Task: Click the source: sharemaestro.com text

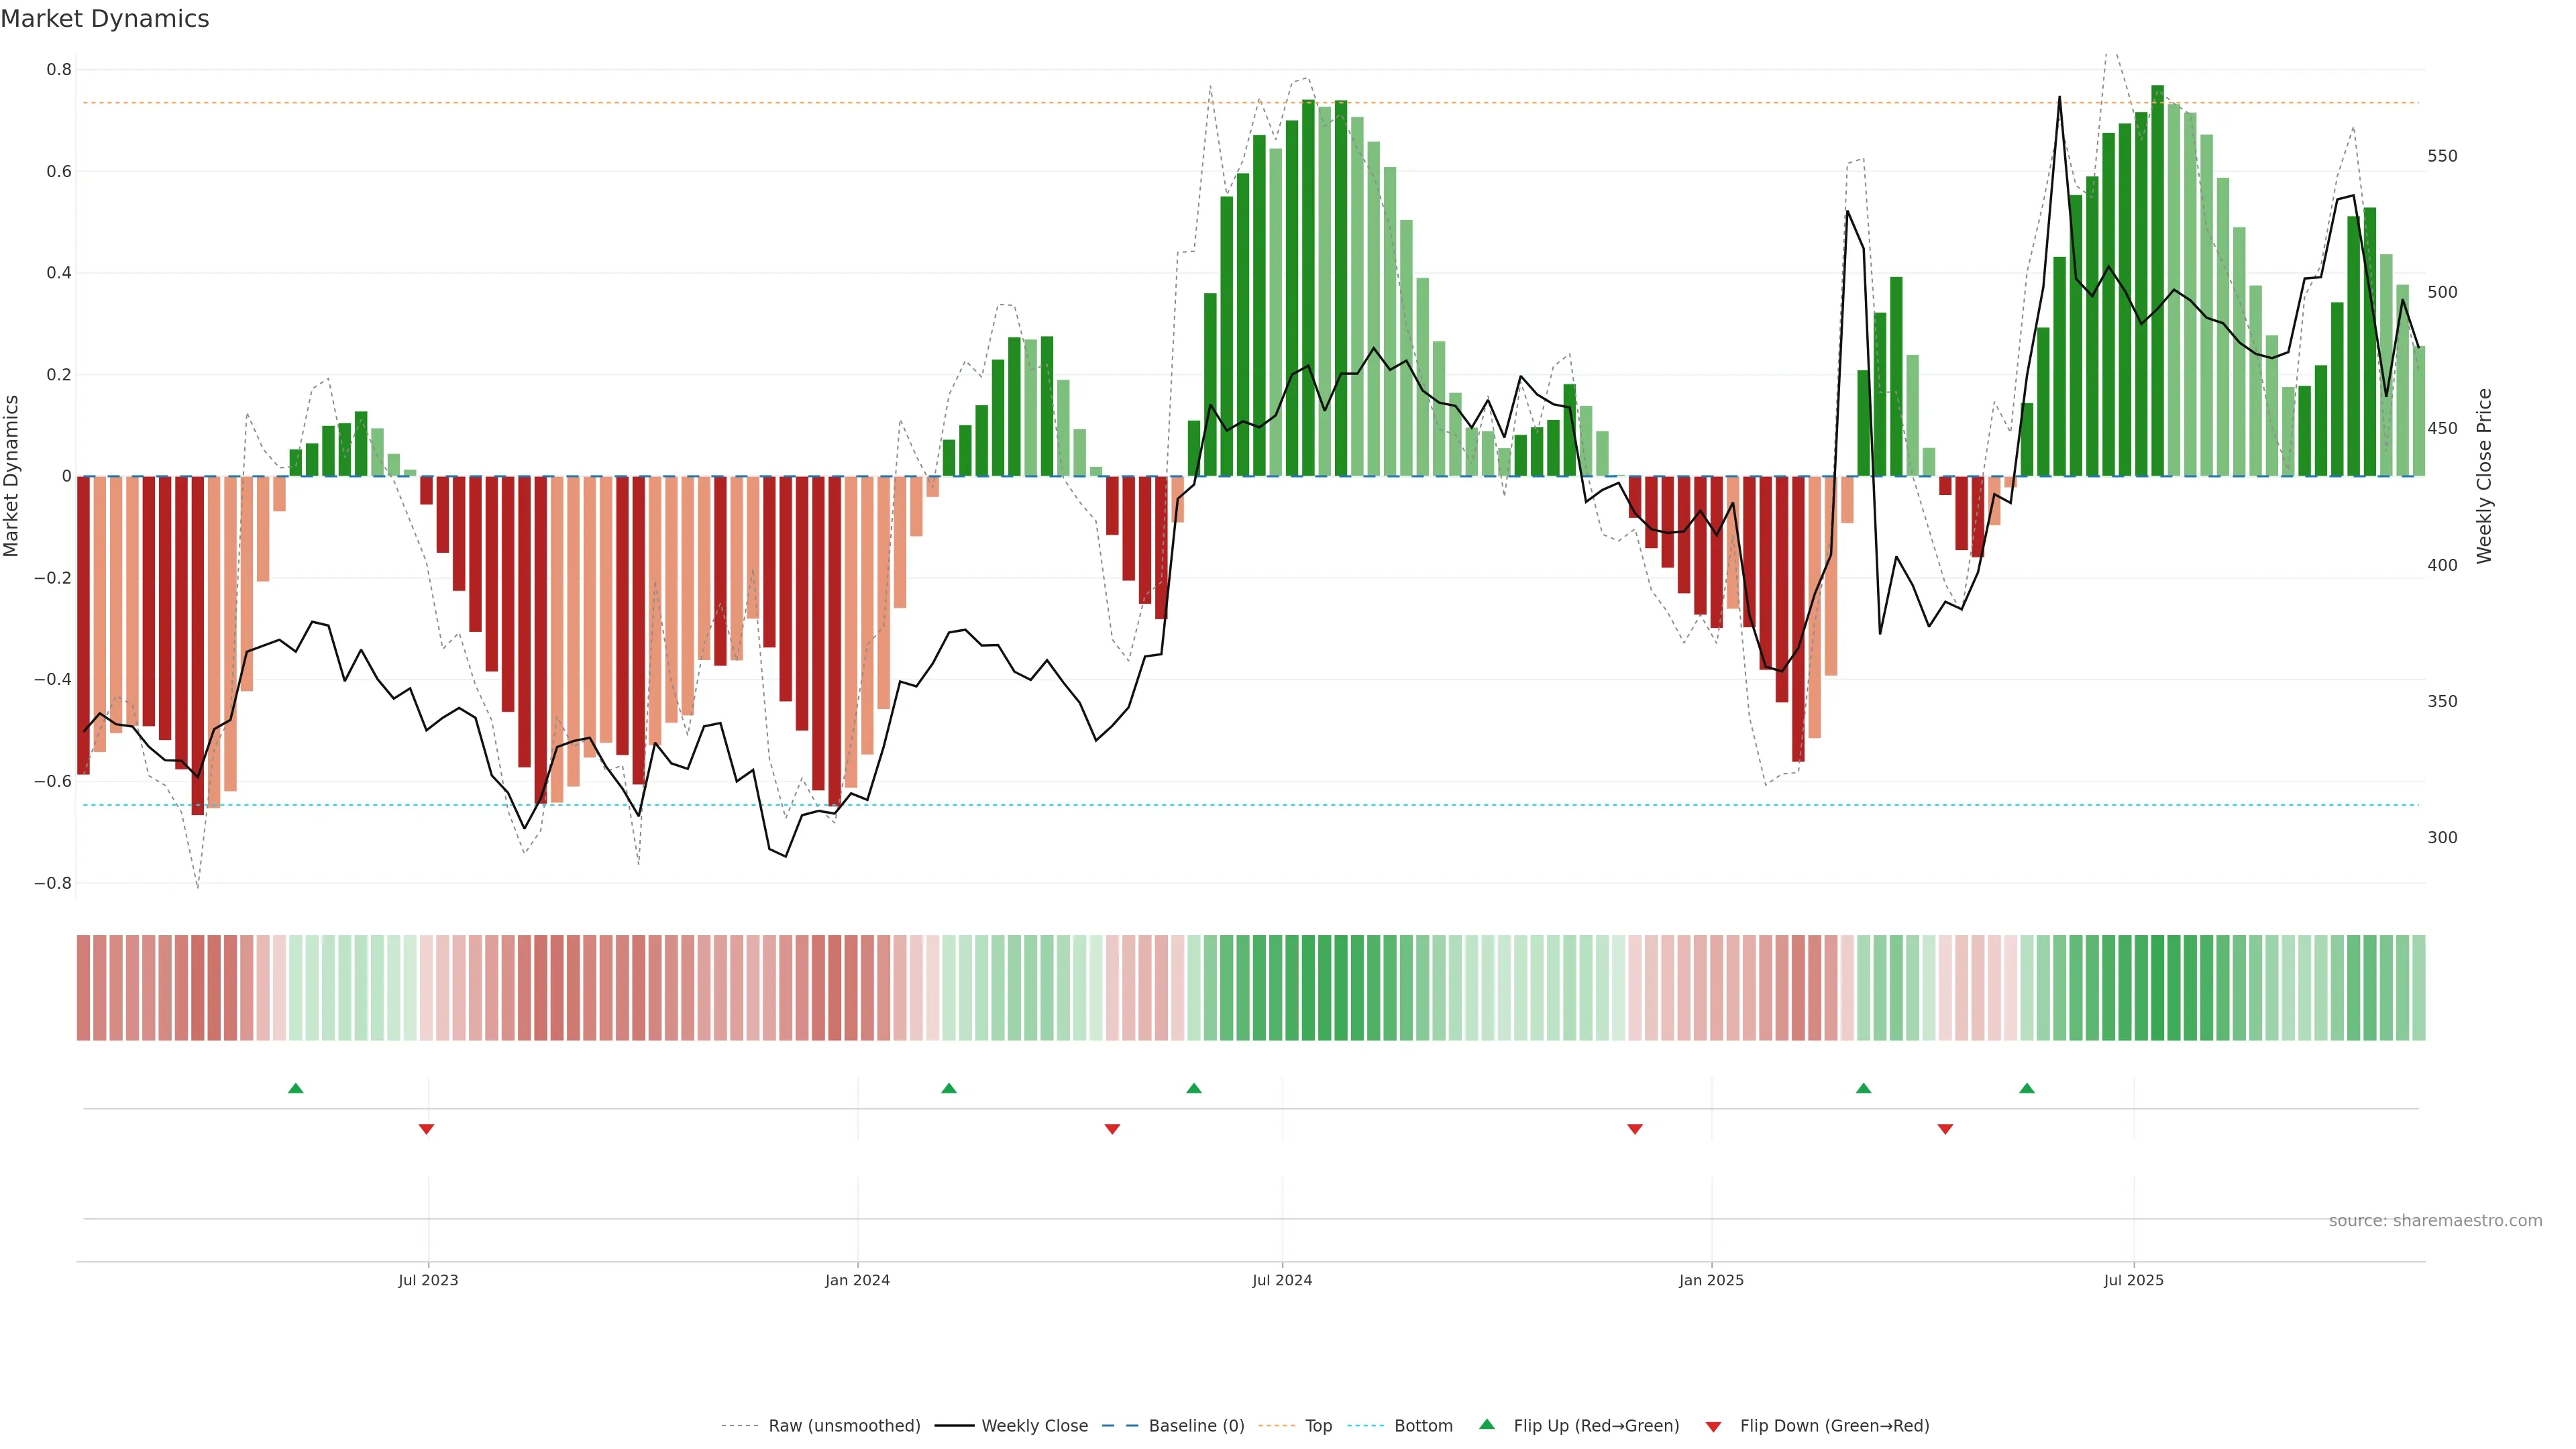Action: (x=2435, y=1220)
